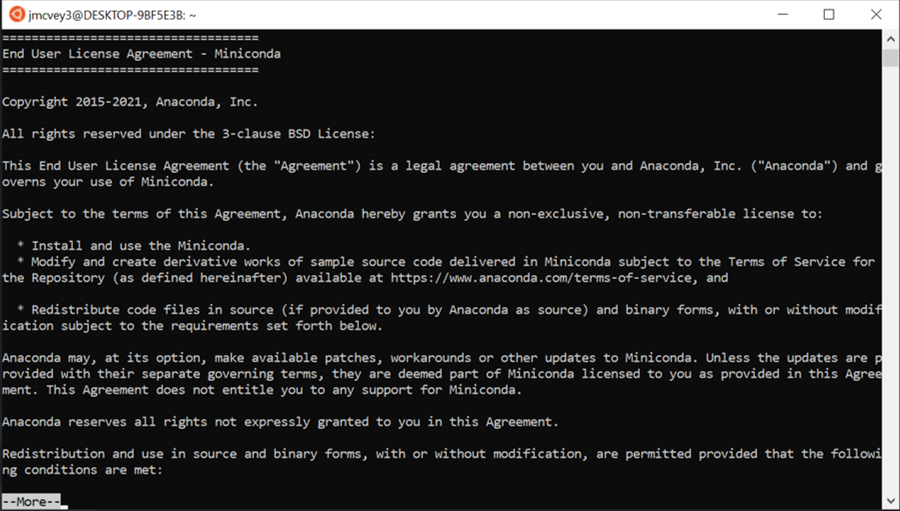
Task: Click the 'End User License Agreement - Miniconda' heading
Action: click(x=141, y=53)
